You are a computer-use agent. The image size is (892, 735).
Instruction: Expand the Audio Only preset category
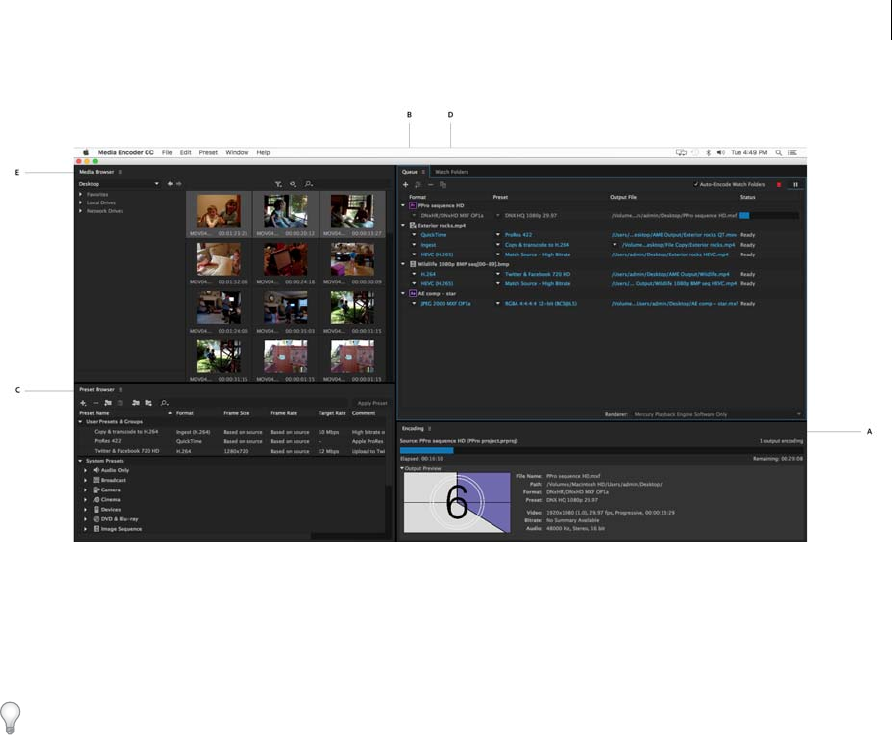tap(85, 470)
